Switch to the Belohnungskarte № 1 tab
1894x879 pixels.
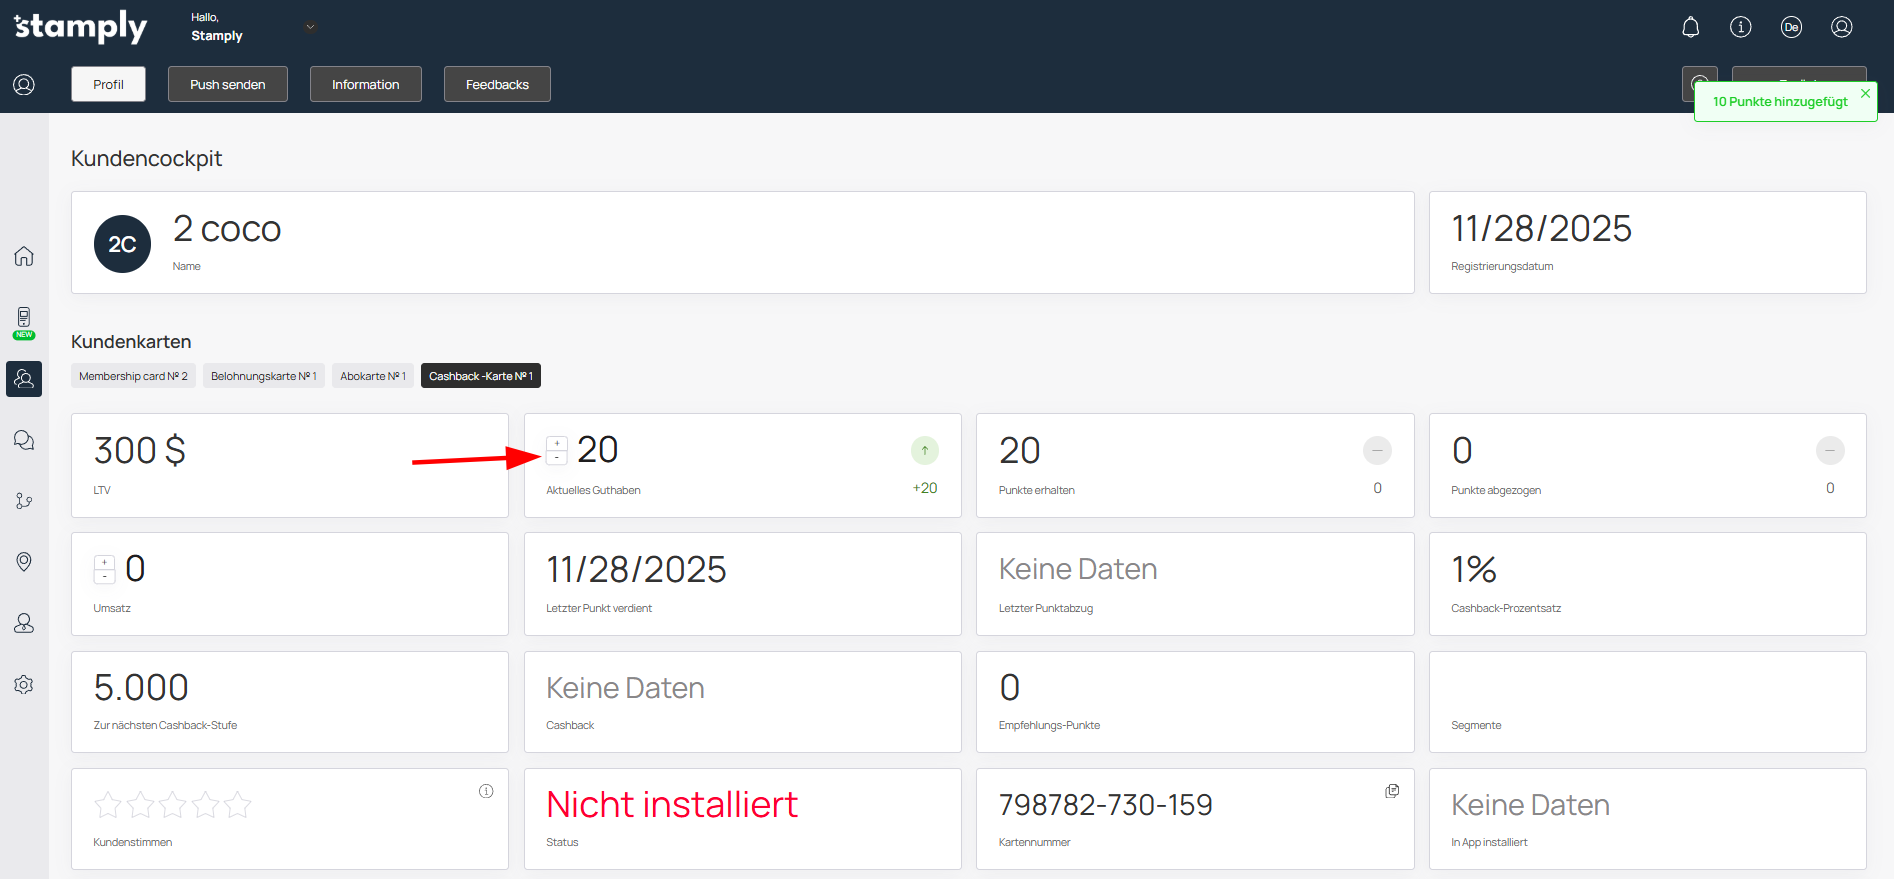coord(263,376)
